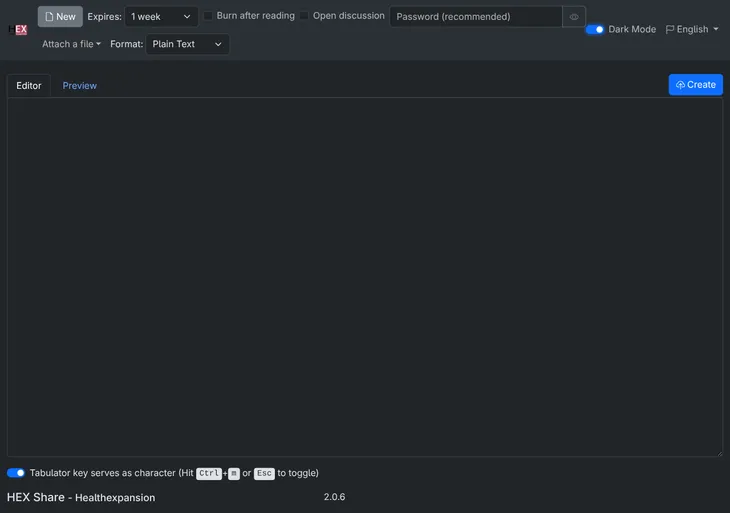Image resolution: width=730 pixels, height=513 pixels.
Task: Toggle Tabulator key serves as character switch
Action: (x=16, y=473)
